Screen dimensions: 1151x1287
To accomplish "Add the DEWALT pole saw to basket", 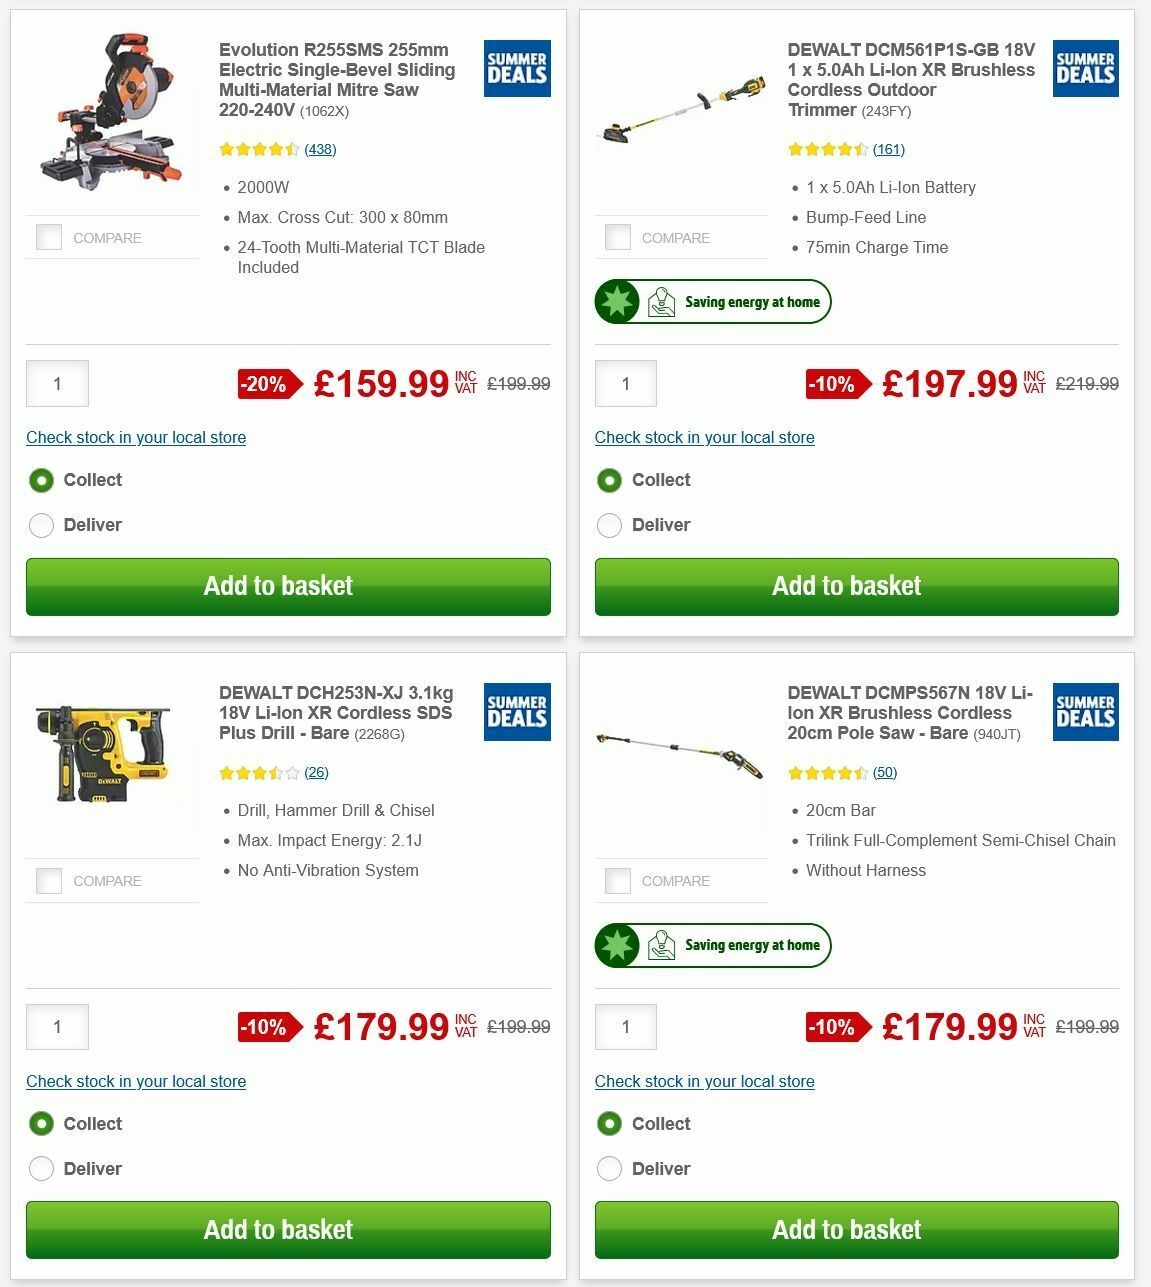I will coord(846,1229).
